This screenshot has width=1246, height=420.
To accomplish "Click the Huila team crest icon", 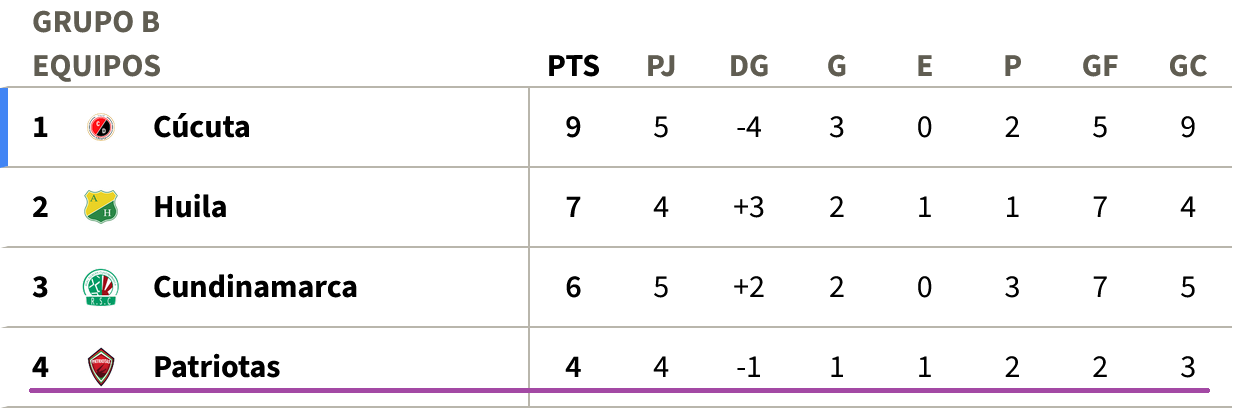I will pos(101,207).
